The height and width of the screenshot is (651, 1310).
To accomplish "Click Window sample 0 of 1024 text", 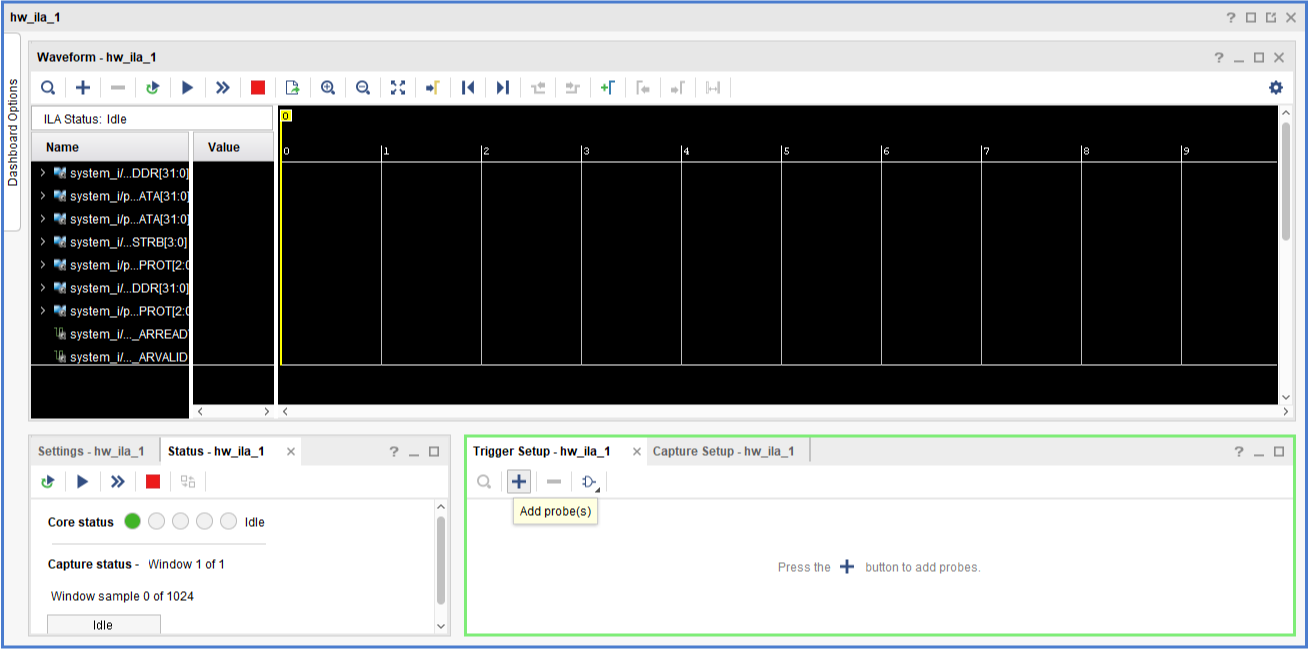I will coord(122,596).
